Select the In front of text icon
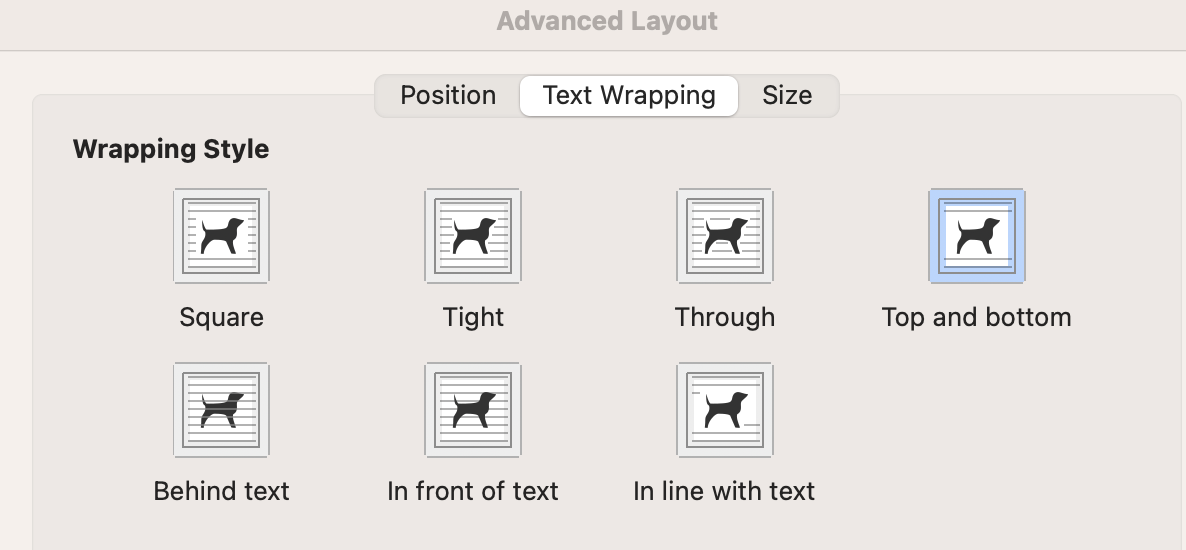The width and height of the screenshot is (1186, 550). pyautogui.click(x=473, y=410)
